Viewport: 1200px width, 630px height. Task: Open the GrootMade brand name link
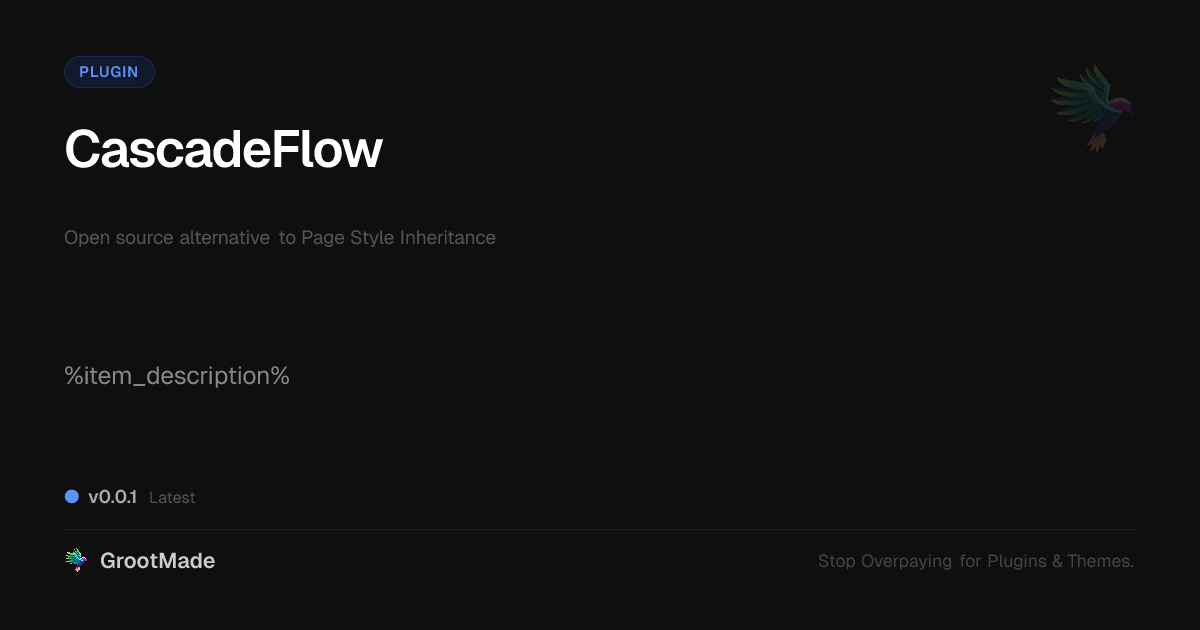coord(157,561)
